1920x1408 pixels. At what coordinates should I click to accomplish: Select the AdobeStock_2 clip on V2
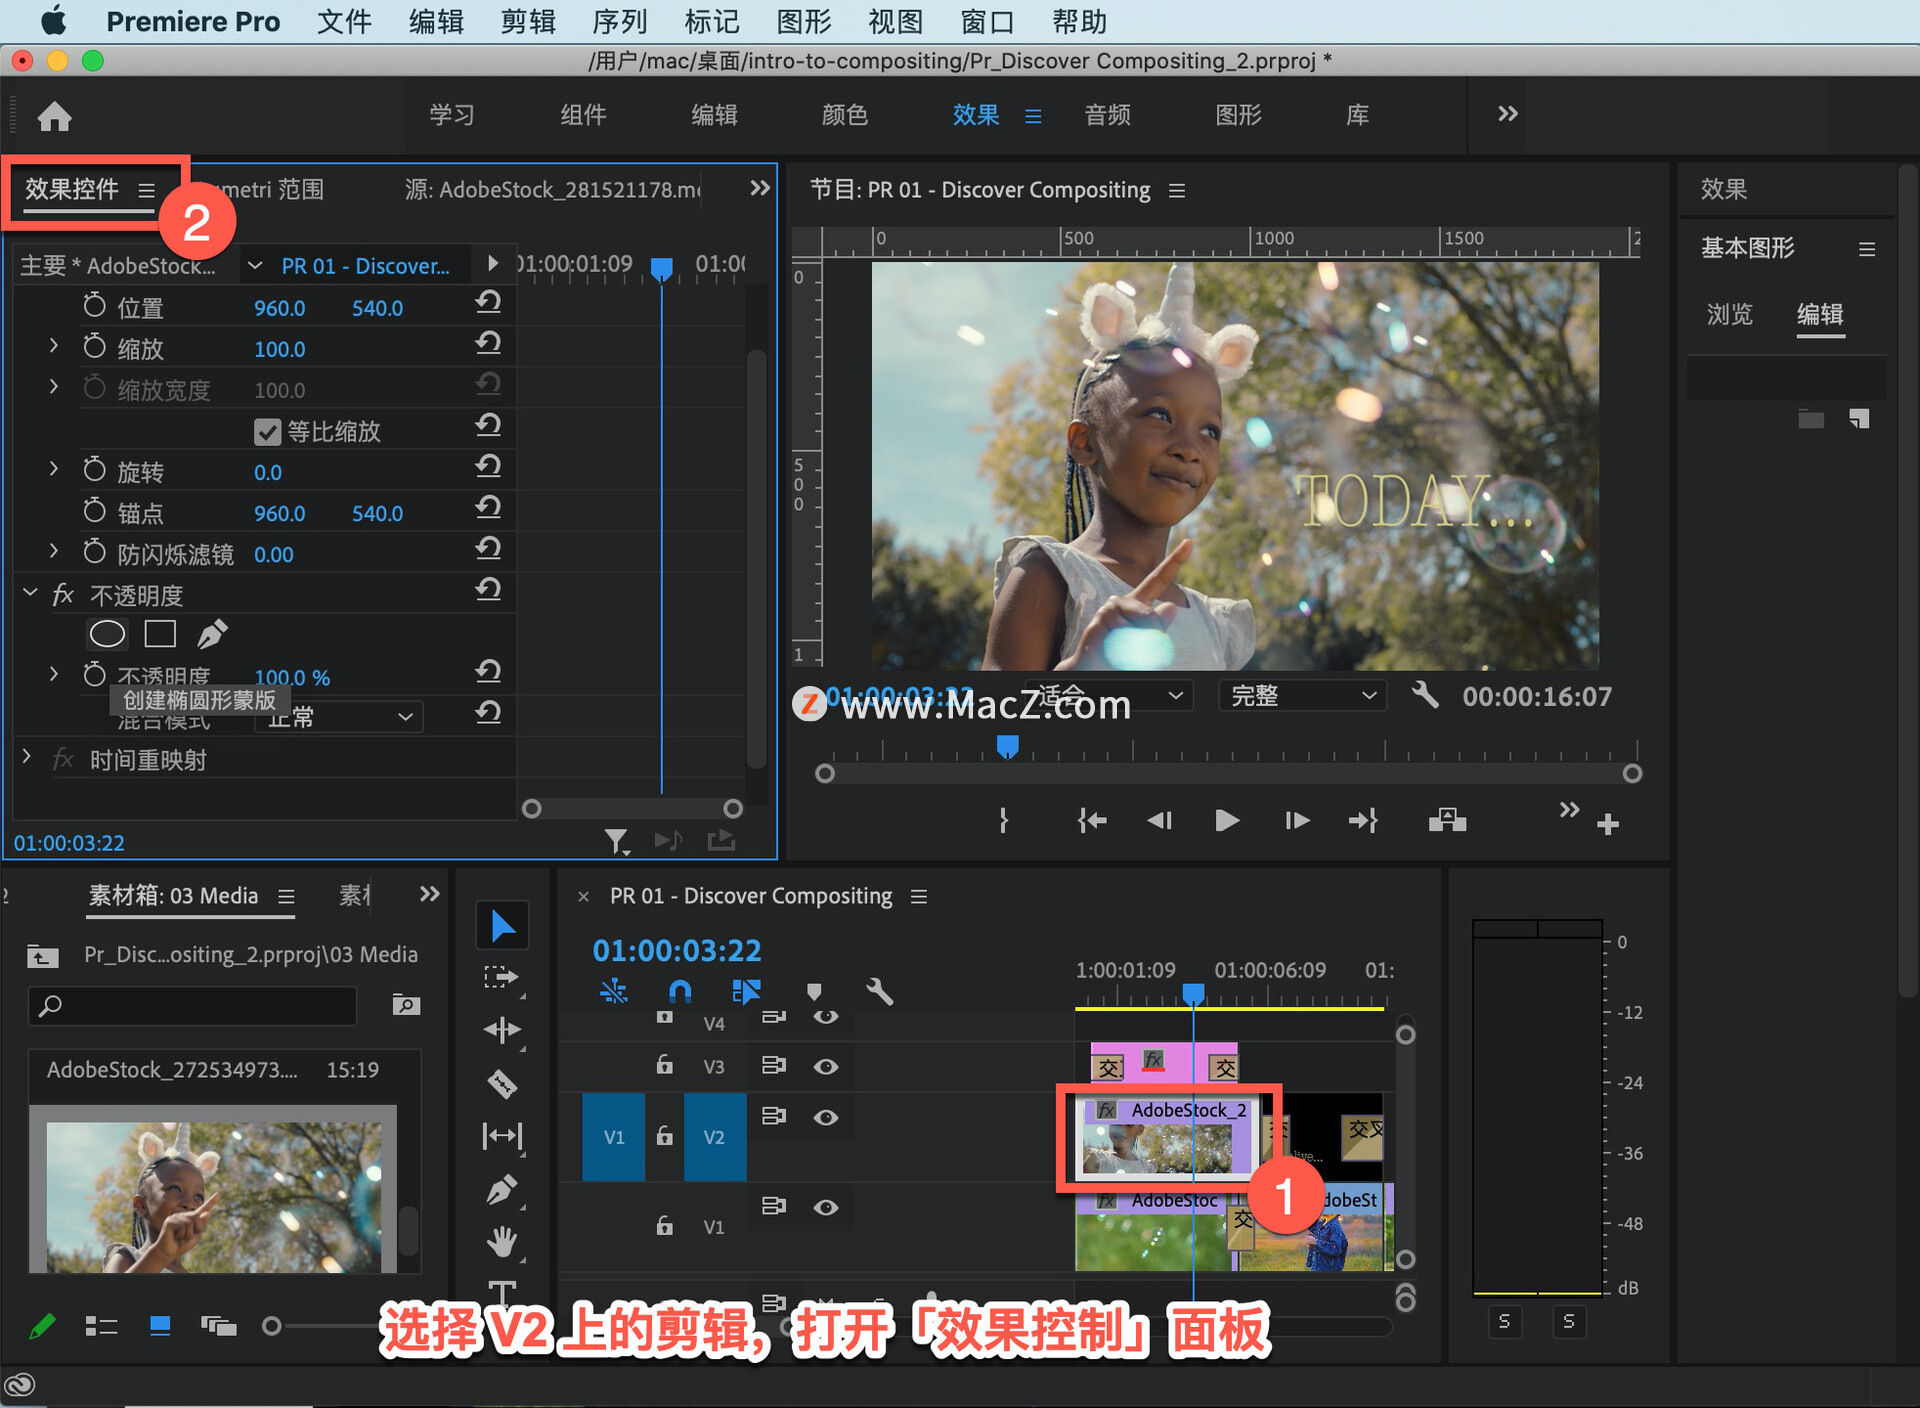(x=1166, y=1137)
